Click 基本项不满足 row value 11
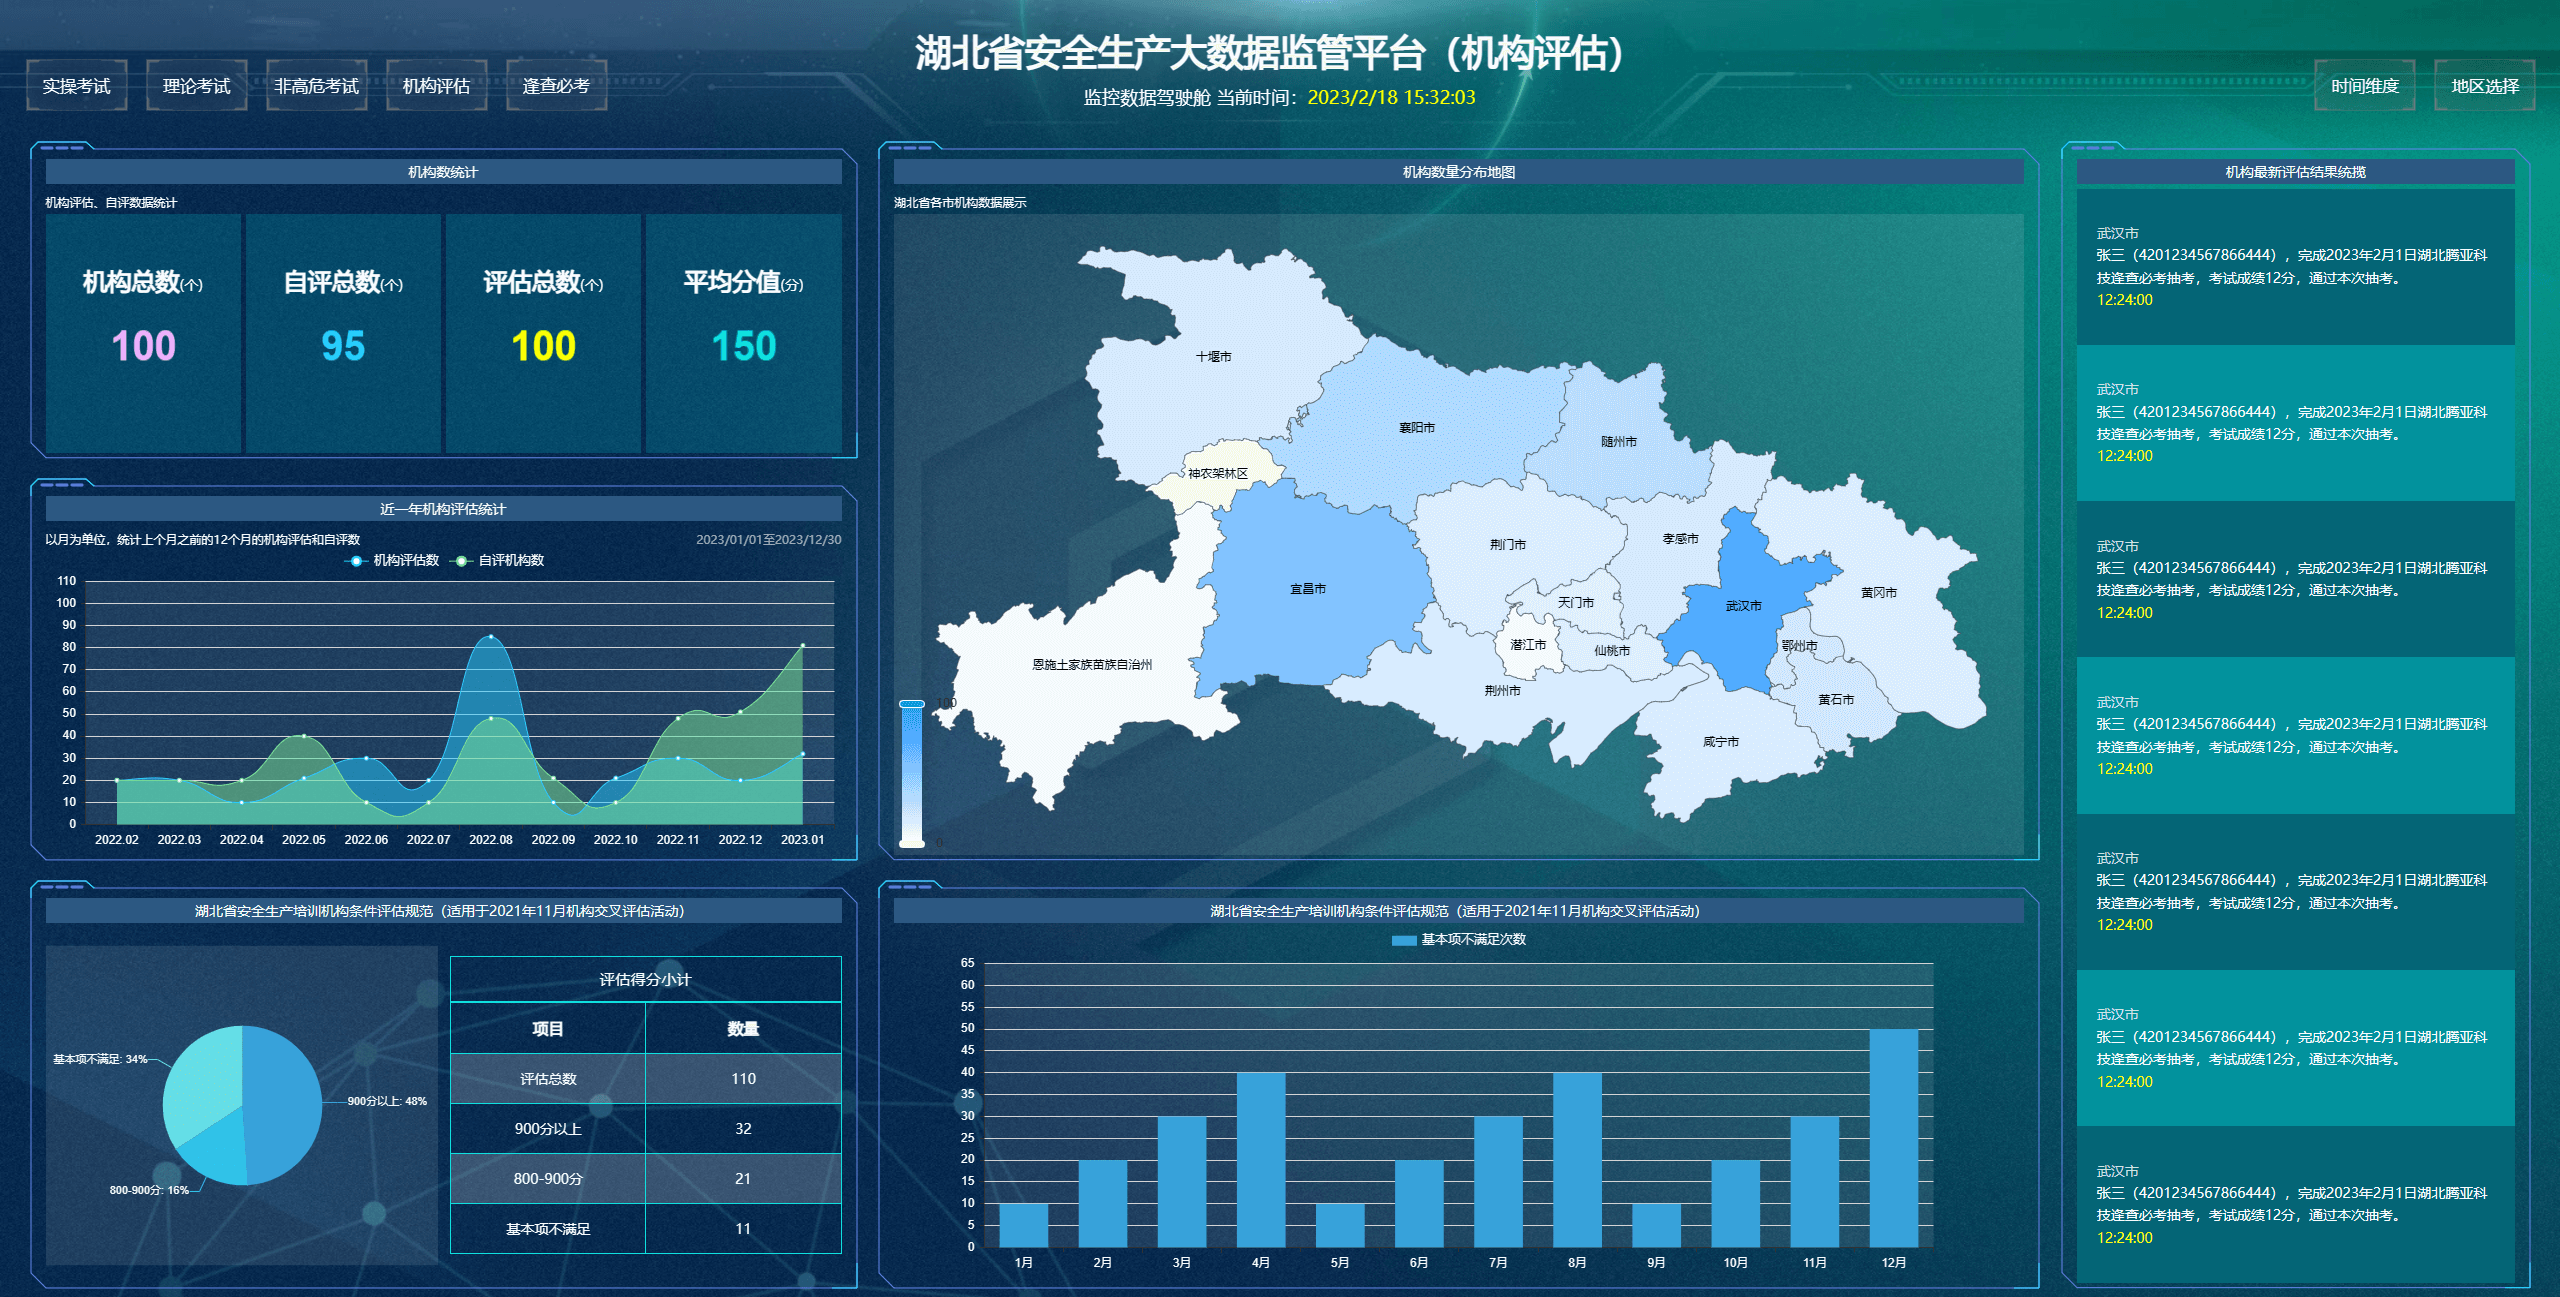Image resolution: width=2560 pixels, height=1297 pixels. pyautogui.click(x=743, y=1228)
